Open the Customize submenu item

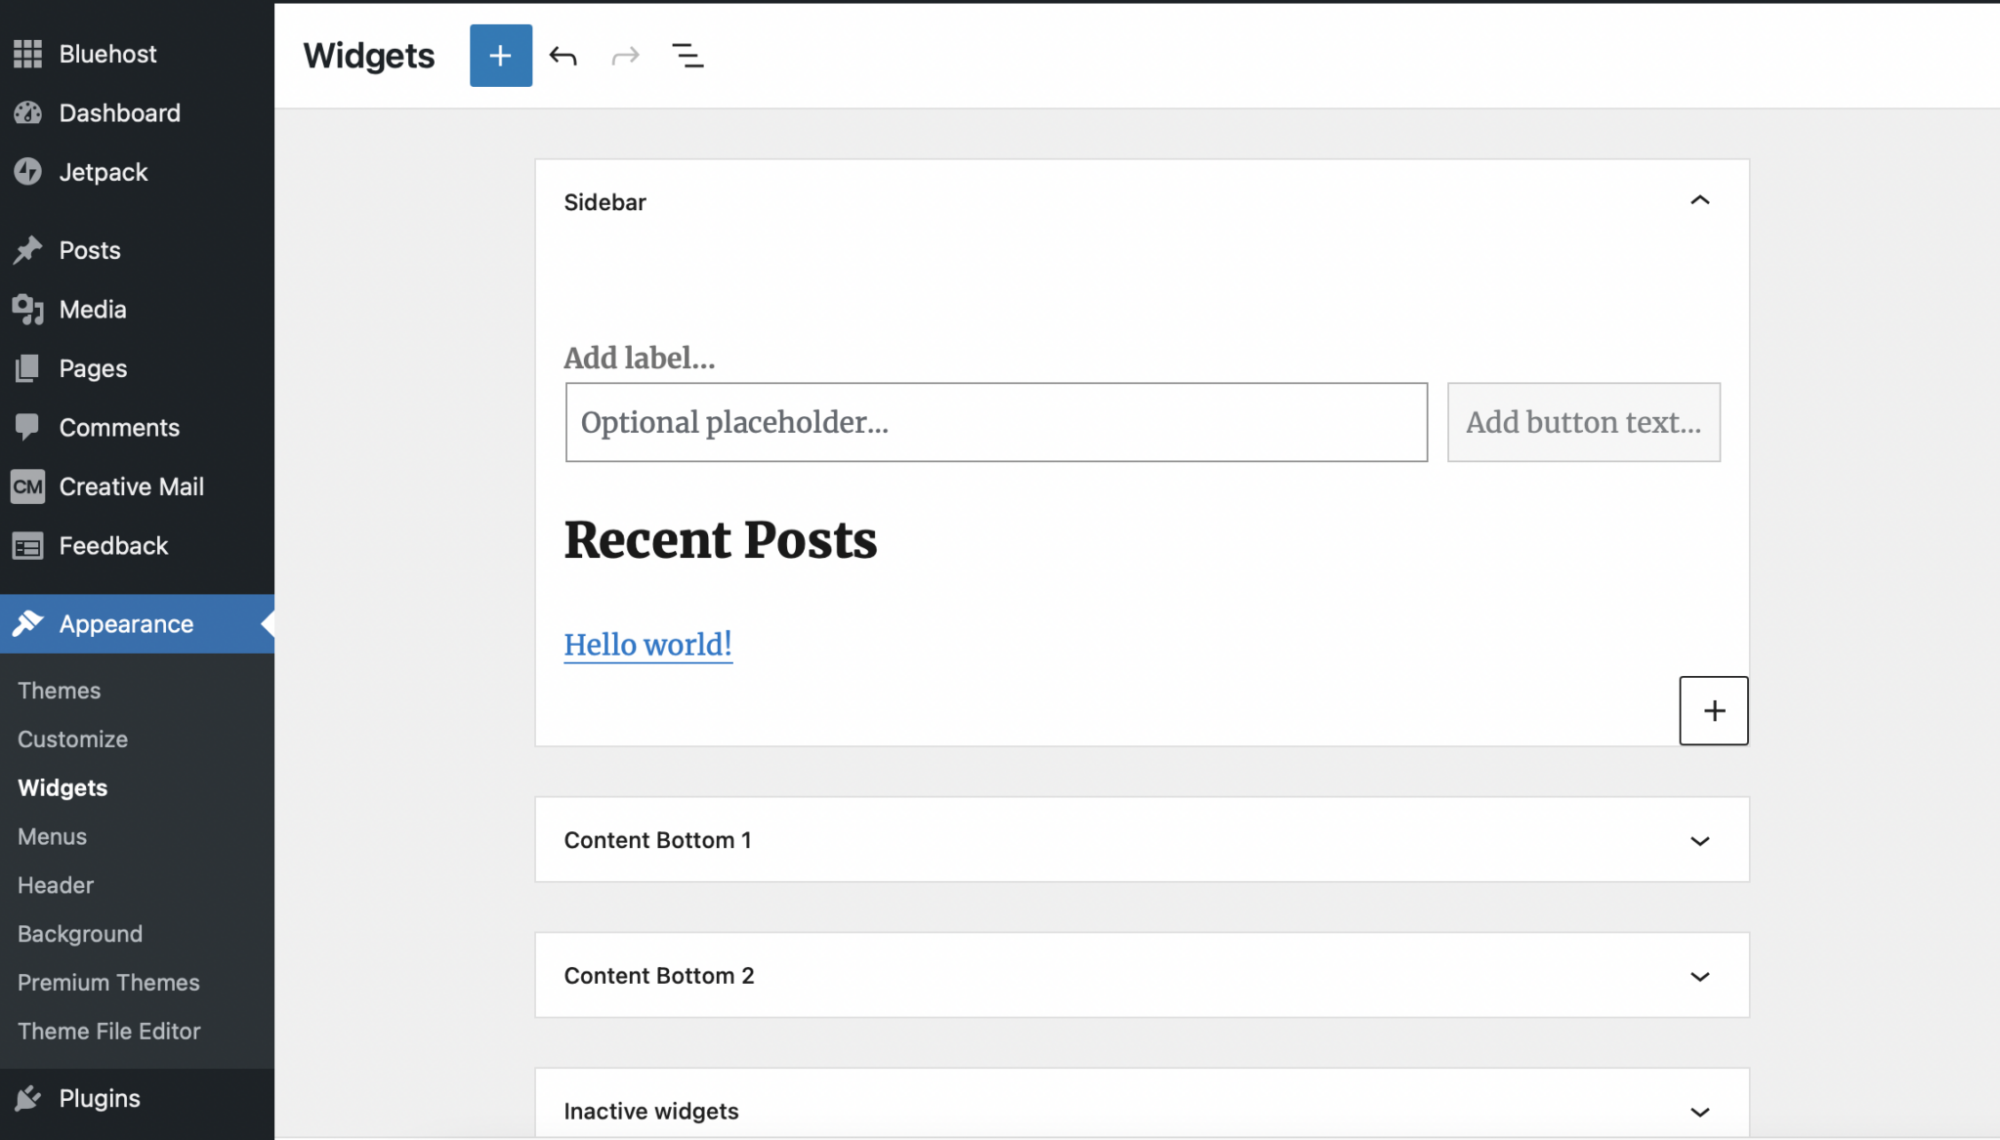[x=73, y=739]
